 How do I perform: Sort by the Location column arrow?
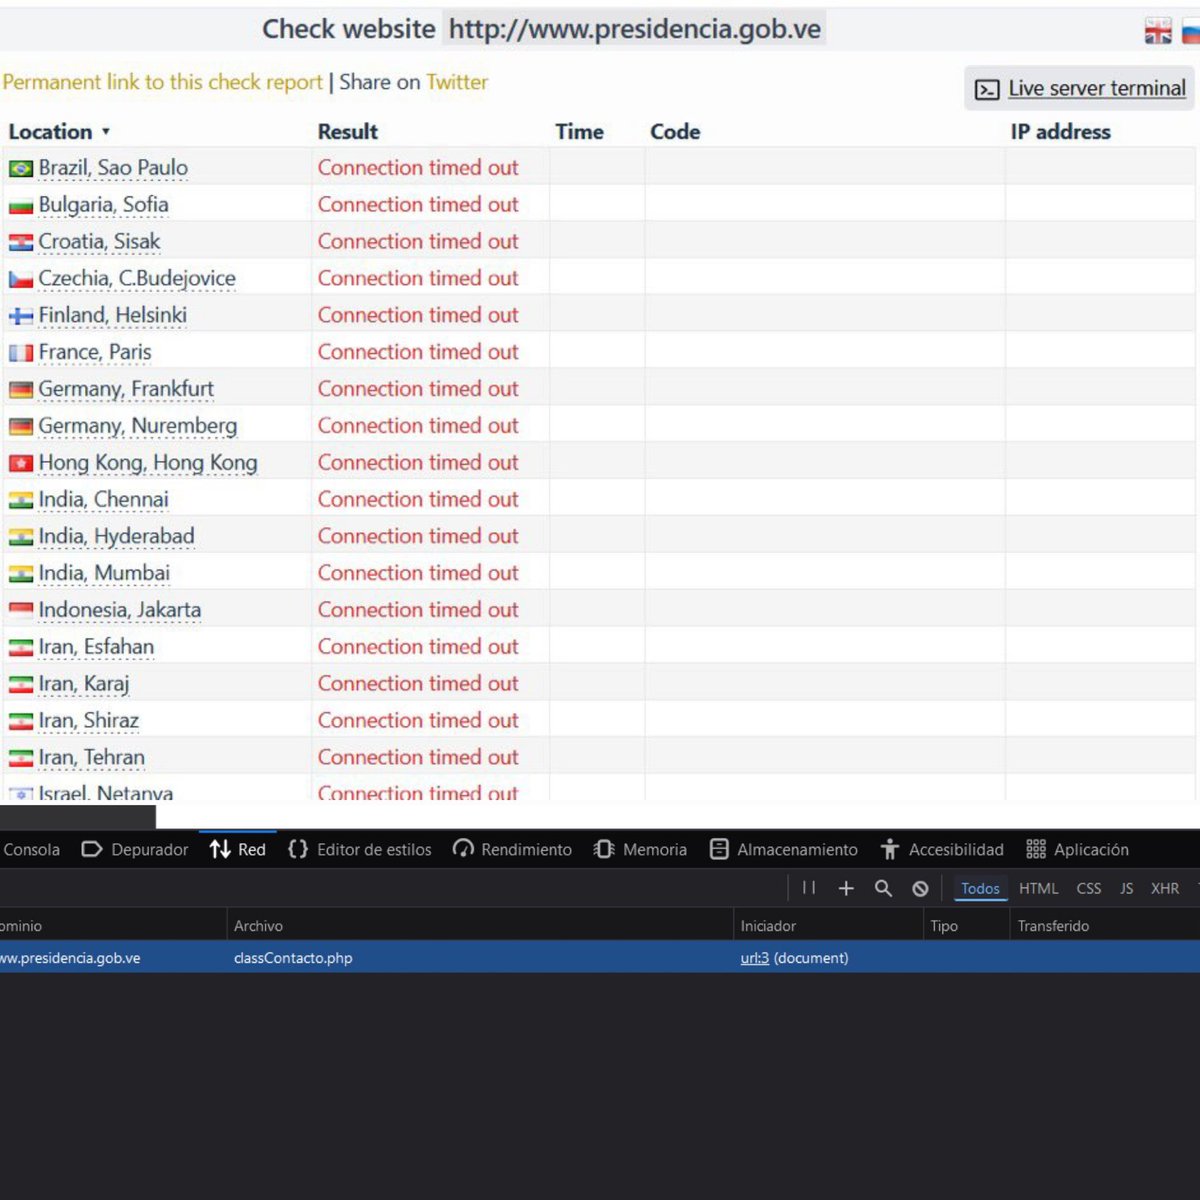pos(106,132)
